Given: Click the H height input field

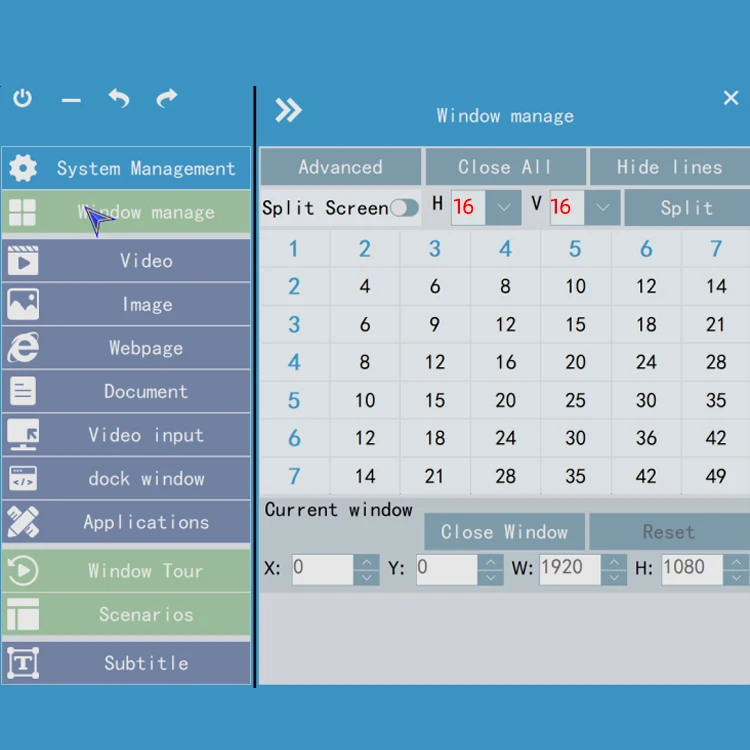Looking at the screenshot, I should point(692,570).
